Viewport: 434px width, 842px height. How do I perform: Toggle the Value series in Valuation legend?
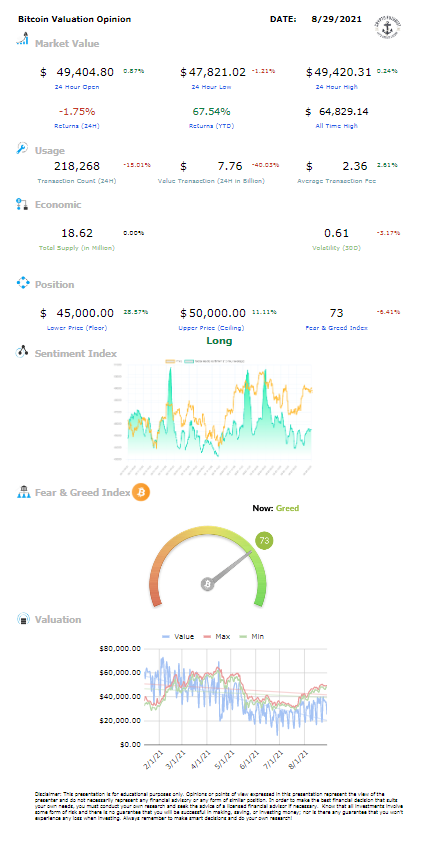pyautogui.click(x=177, y=636)
